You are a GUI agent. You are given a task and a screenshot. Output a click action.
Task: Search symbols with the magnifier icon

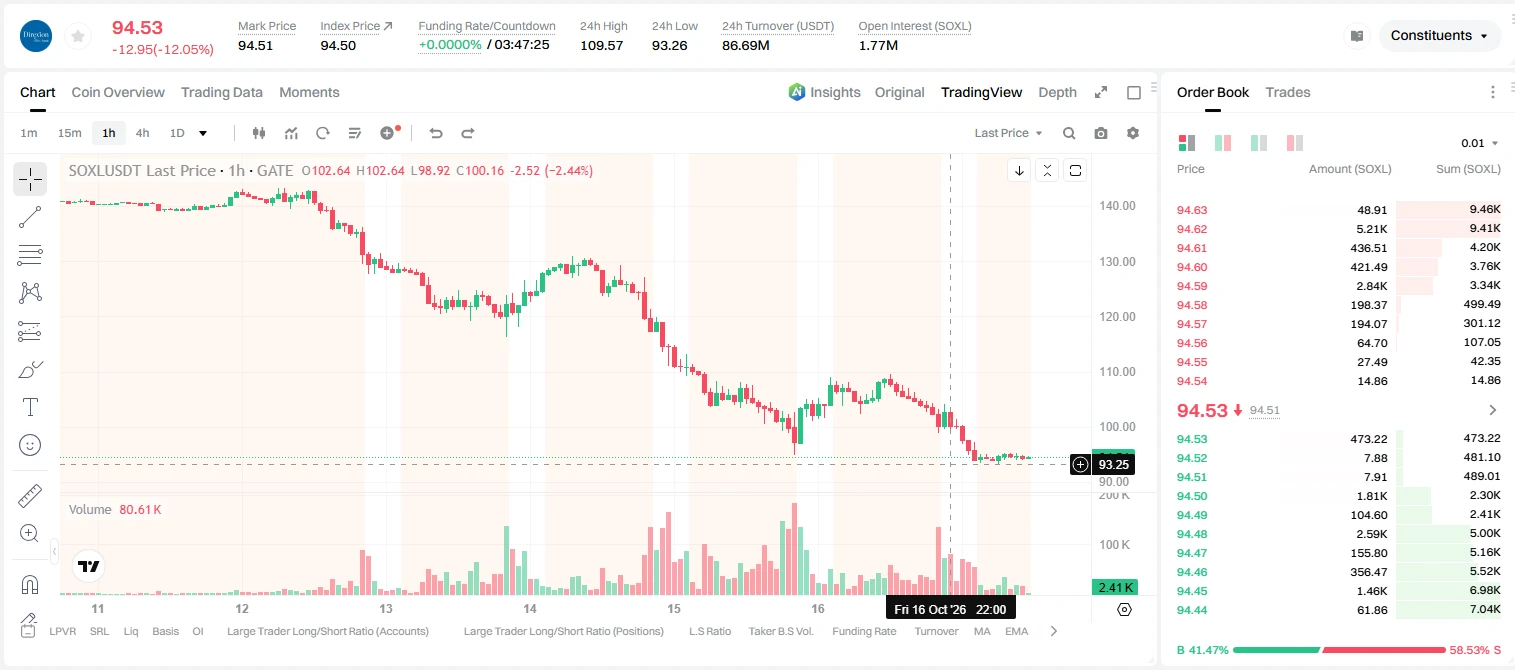(1069, 133)
